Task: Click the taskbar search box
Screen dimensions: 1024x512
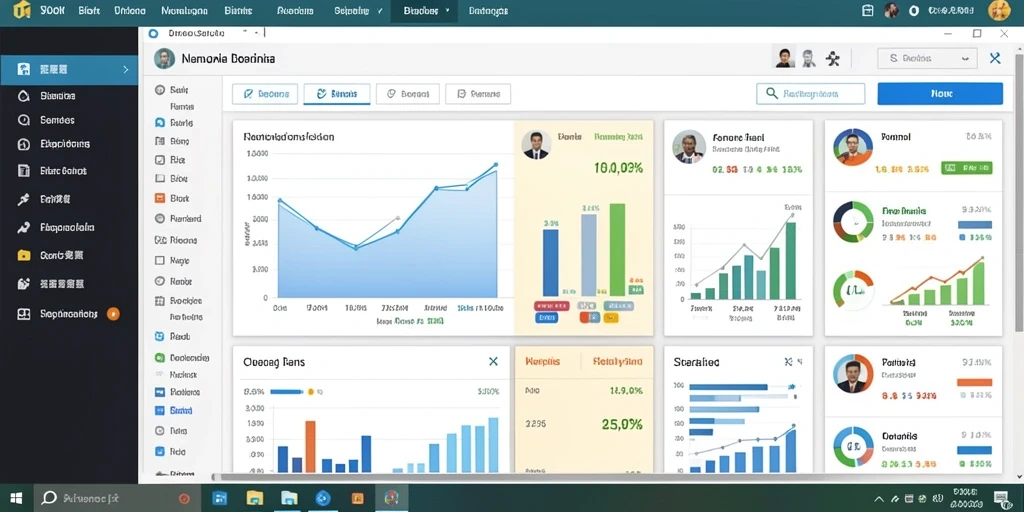Action: pyautogui.click(x=116, y=498)
